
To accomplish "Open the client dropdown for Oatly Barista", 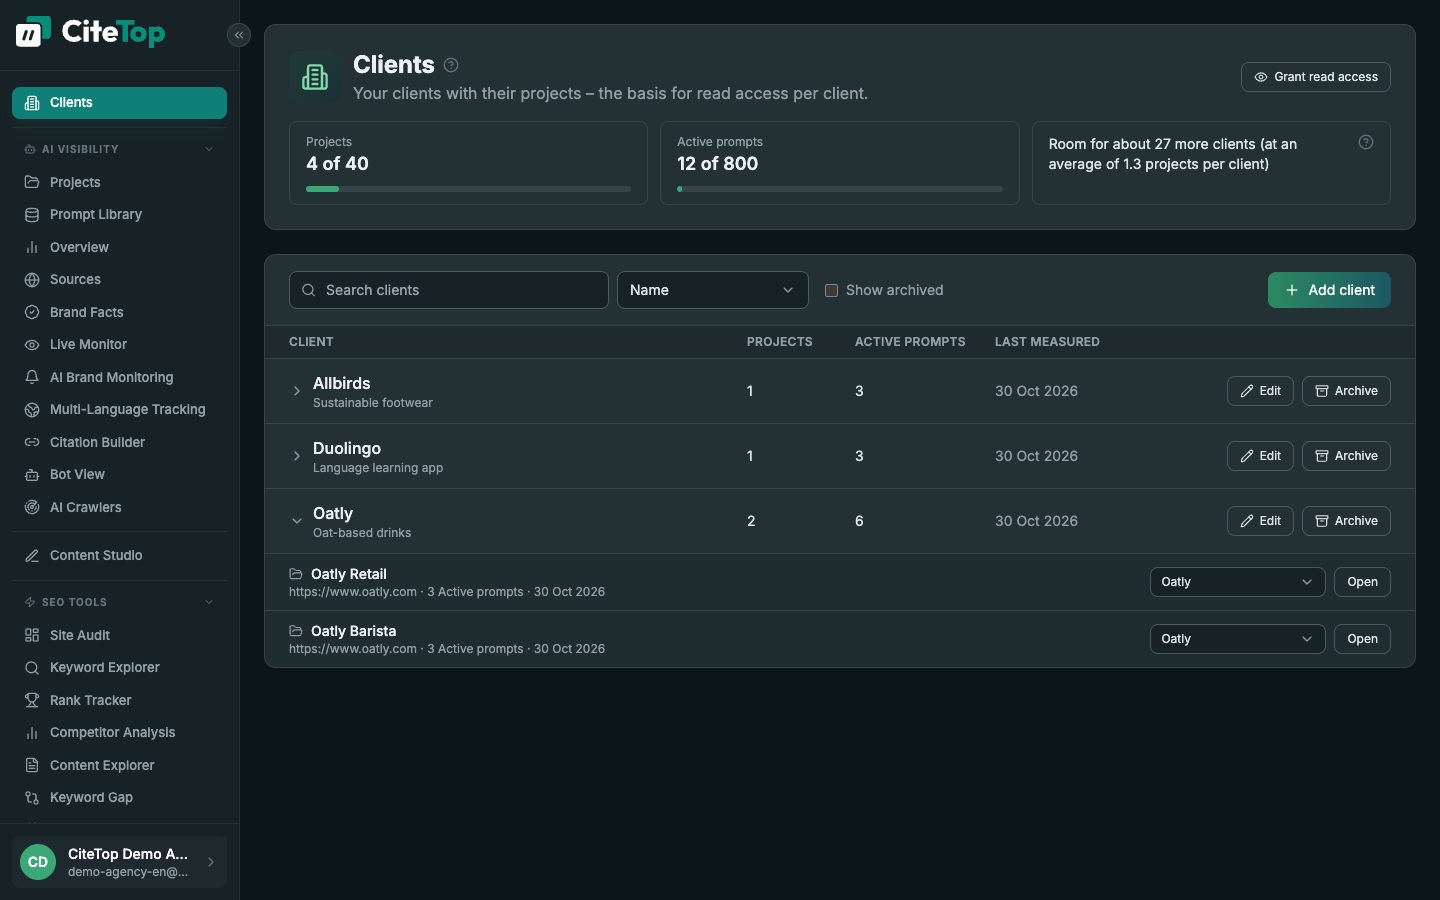I will pyautogui.click(x=1237, y=639).
